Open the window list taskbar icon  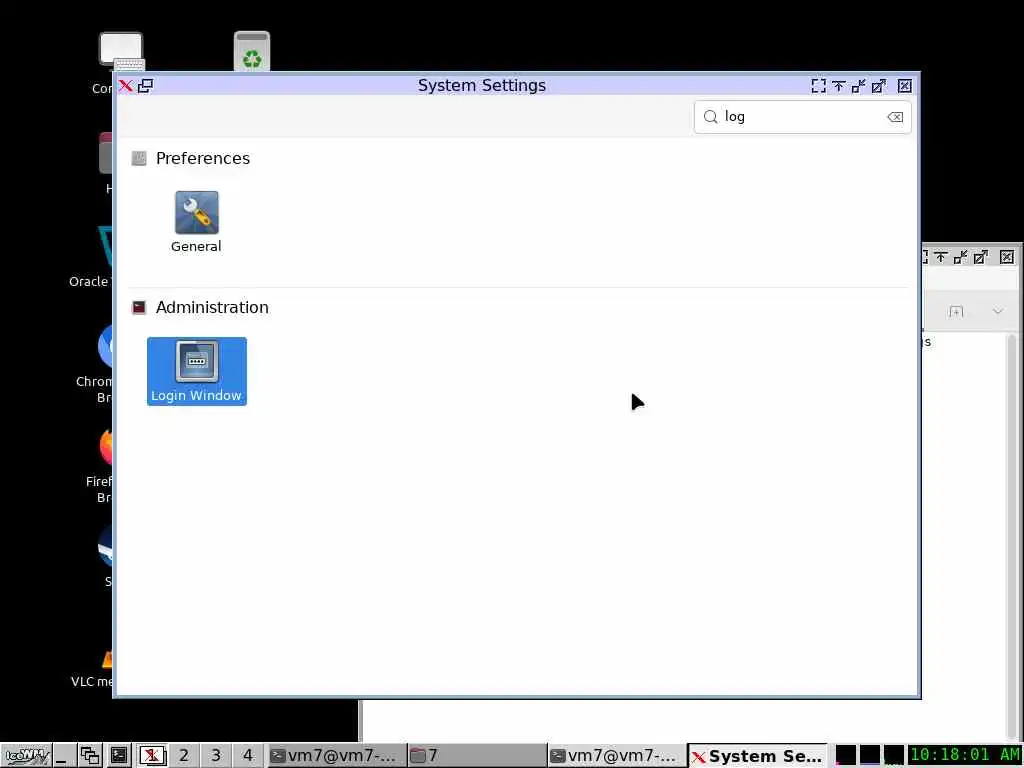[90, 756]
